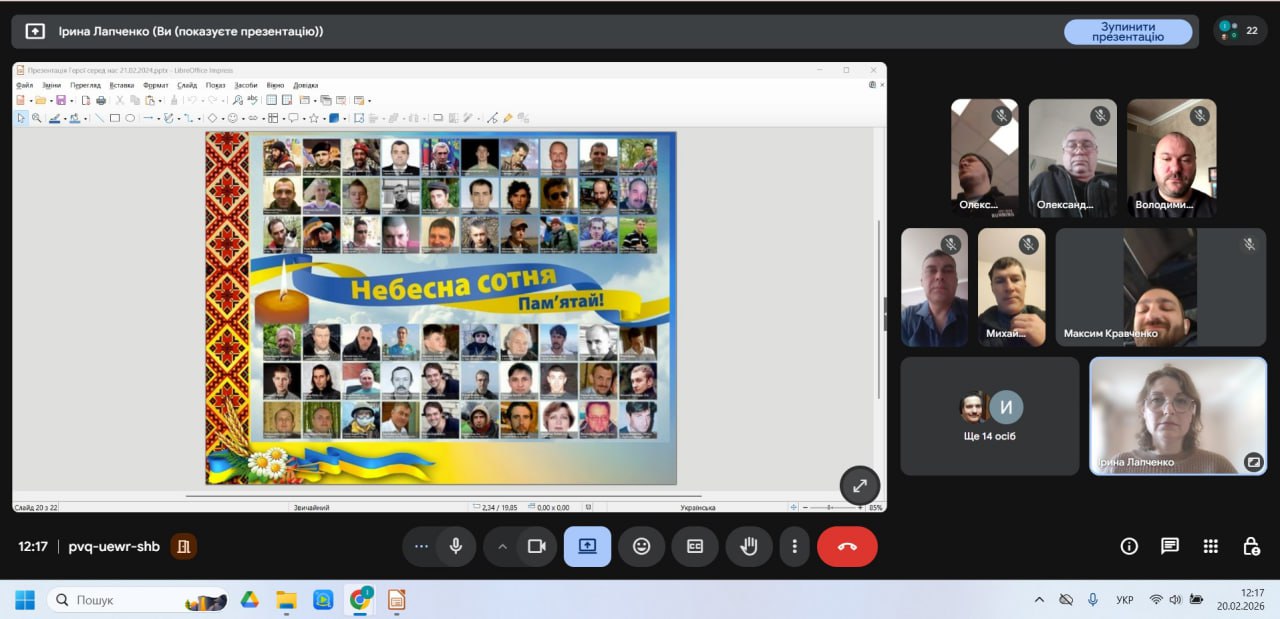Open meeting details info icon
Viewport: 1280px width, 619px height.
tap(1129, 546)
